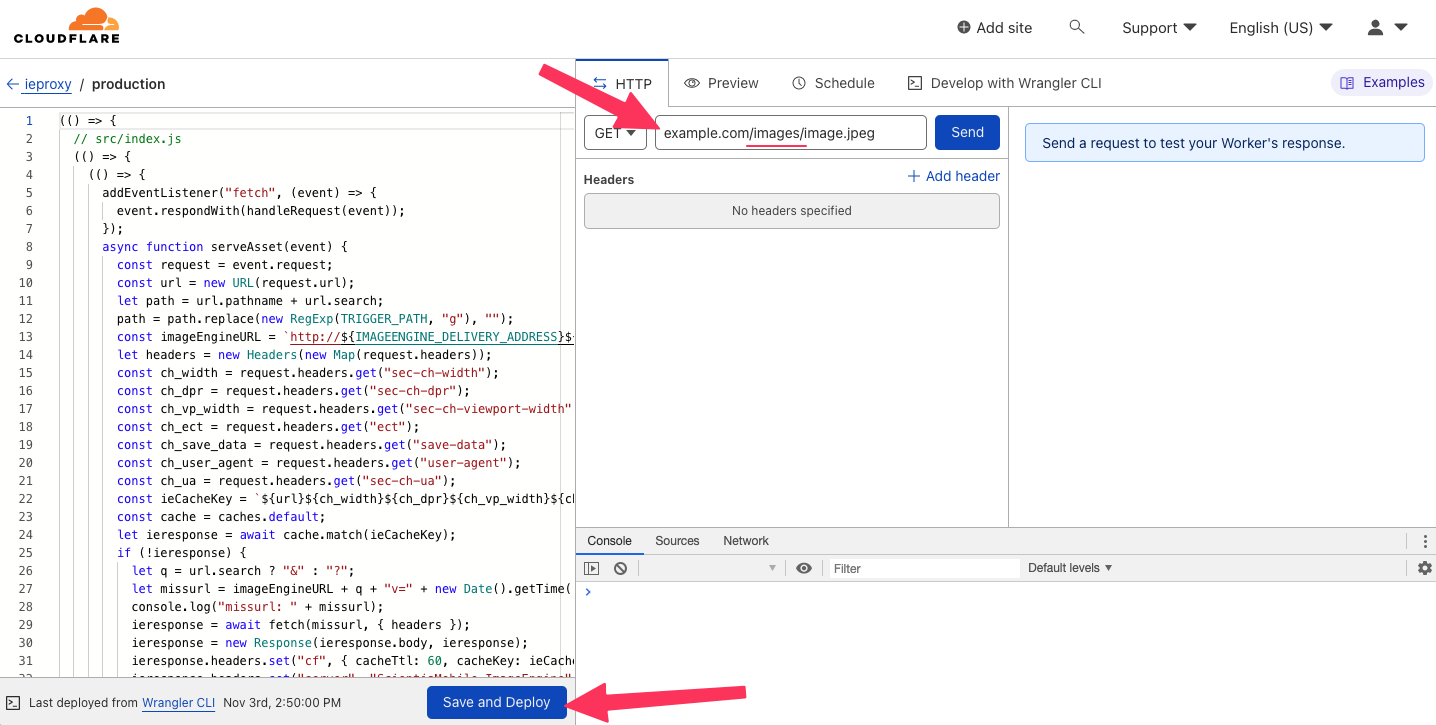
Task: Click the 'No headers specified' box
Action: click(792, 211)
